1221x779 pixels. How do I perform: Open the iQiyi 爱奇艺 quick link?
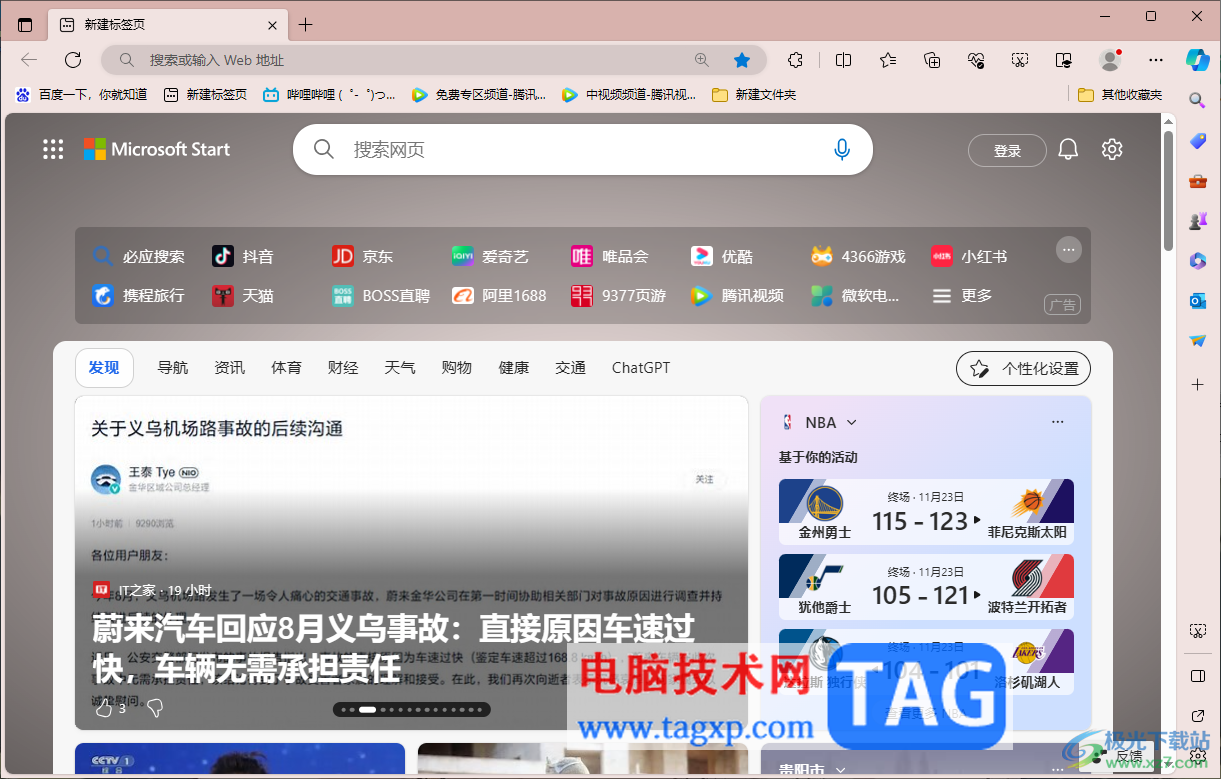tap(490, 256)
